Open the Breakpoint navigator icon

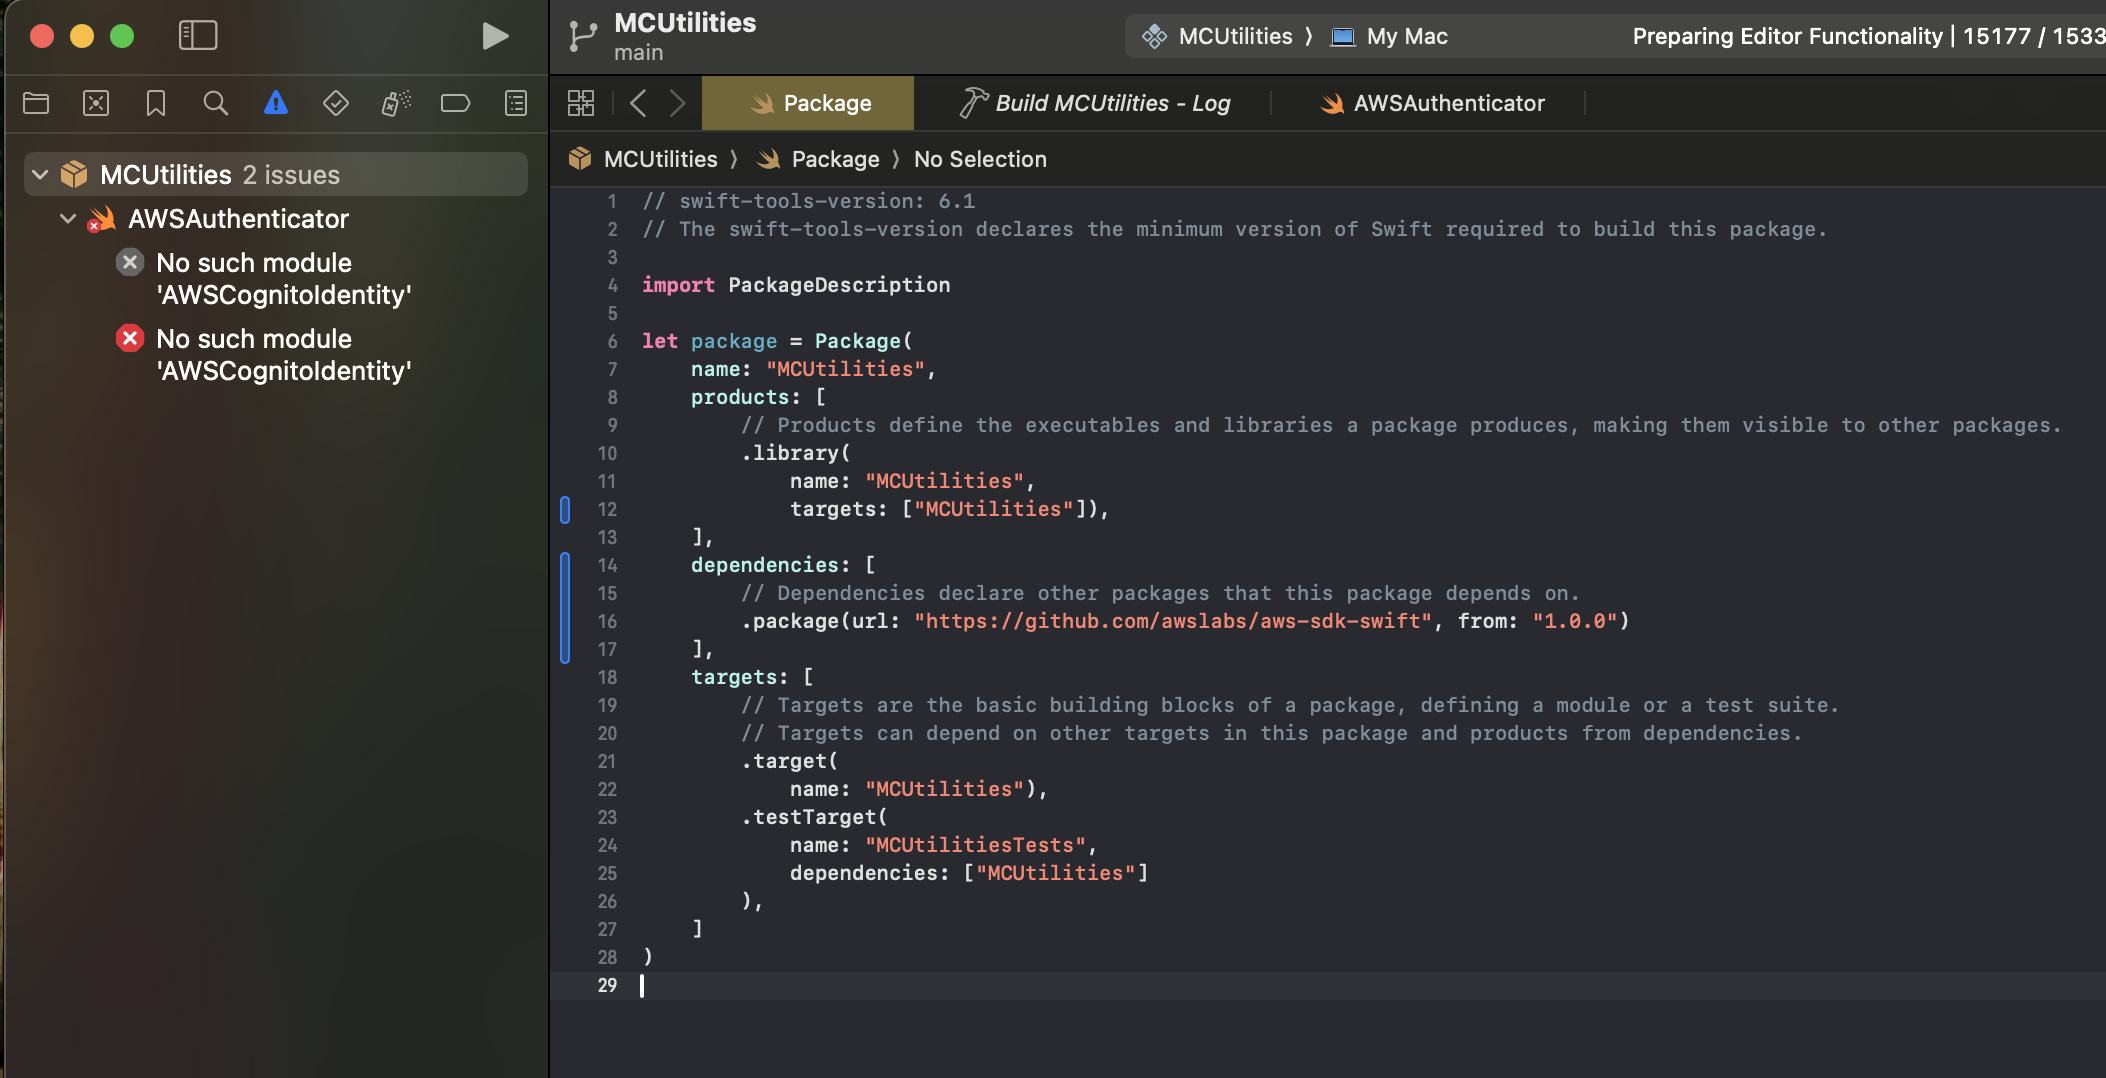coord(456,103)
